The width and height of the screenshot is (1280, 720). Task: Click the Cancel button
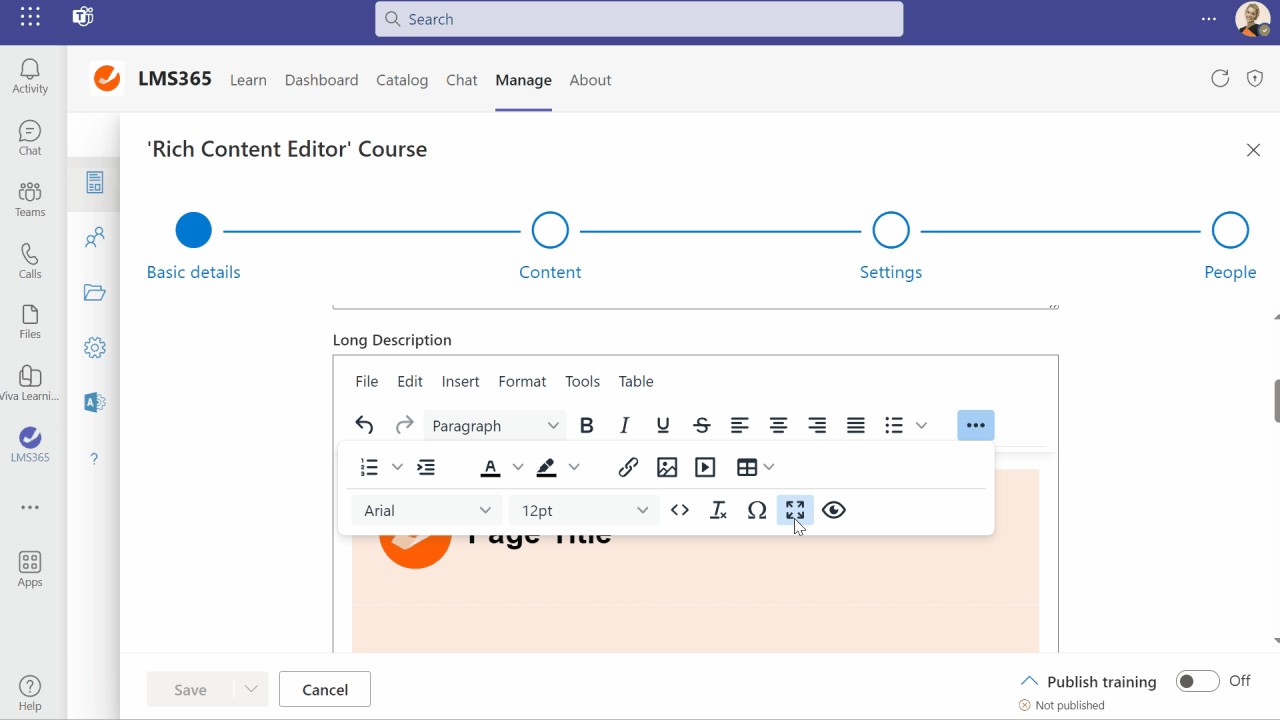(325, 689)
